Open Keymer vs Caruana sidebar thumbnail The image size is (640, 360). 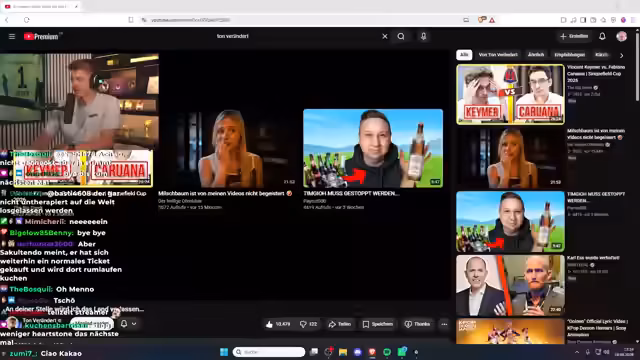coord(510,94)
